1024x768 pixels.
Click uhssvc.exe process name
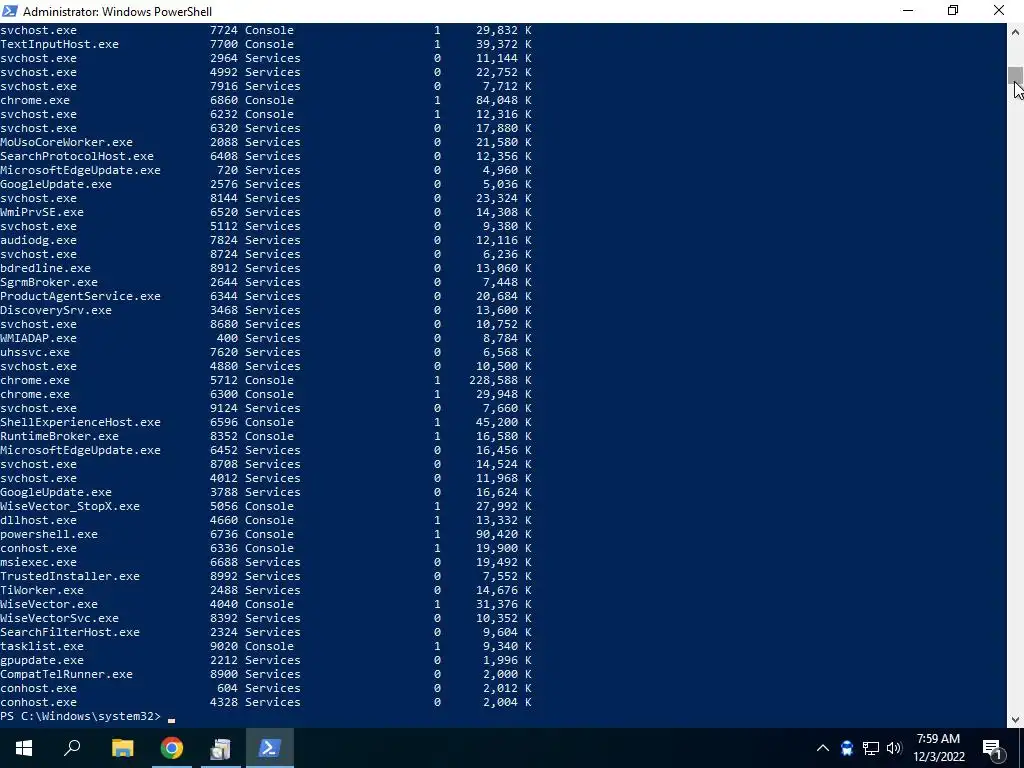point(35,352)
